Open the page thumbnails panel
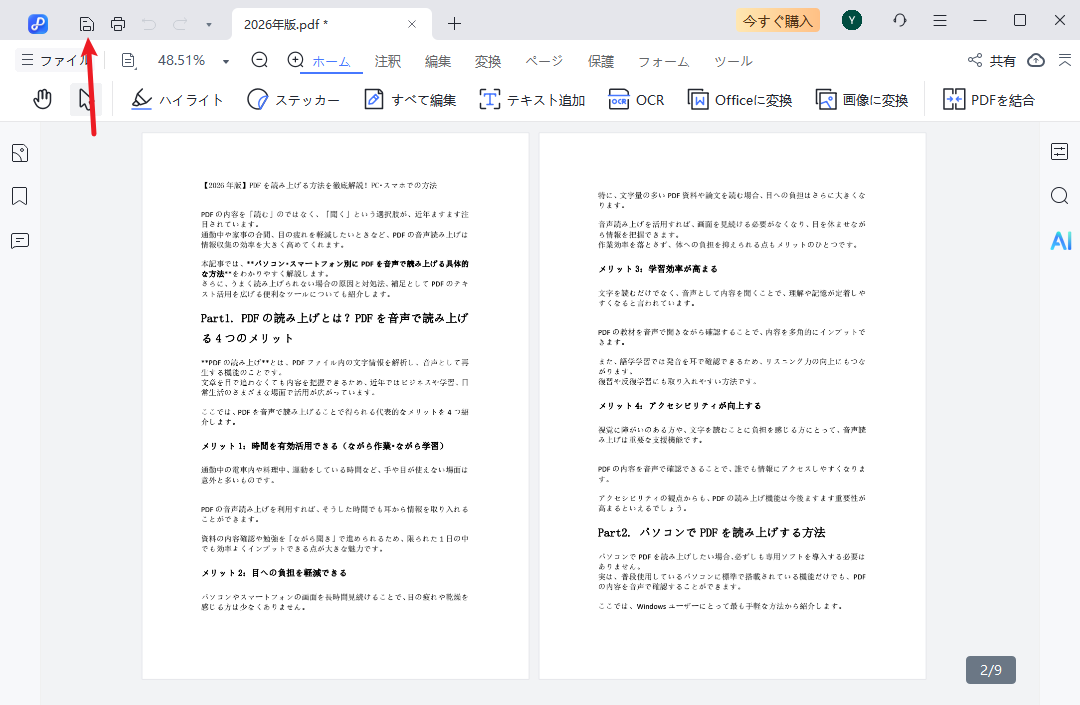 (20, 152)
